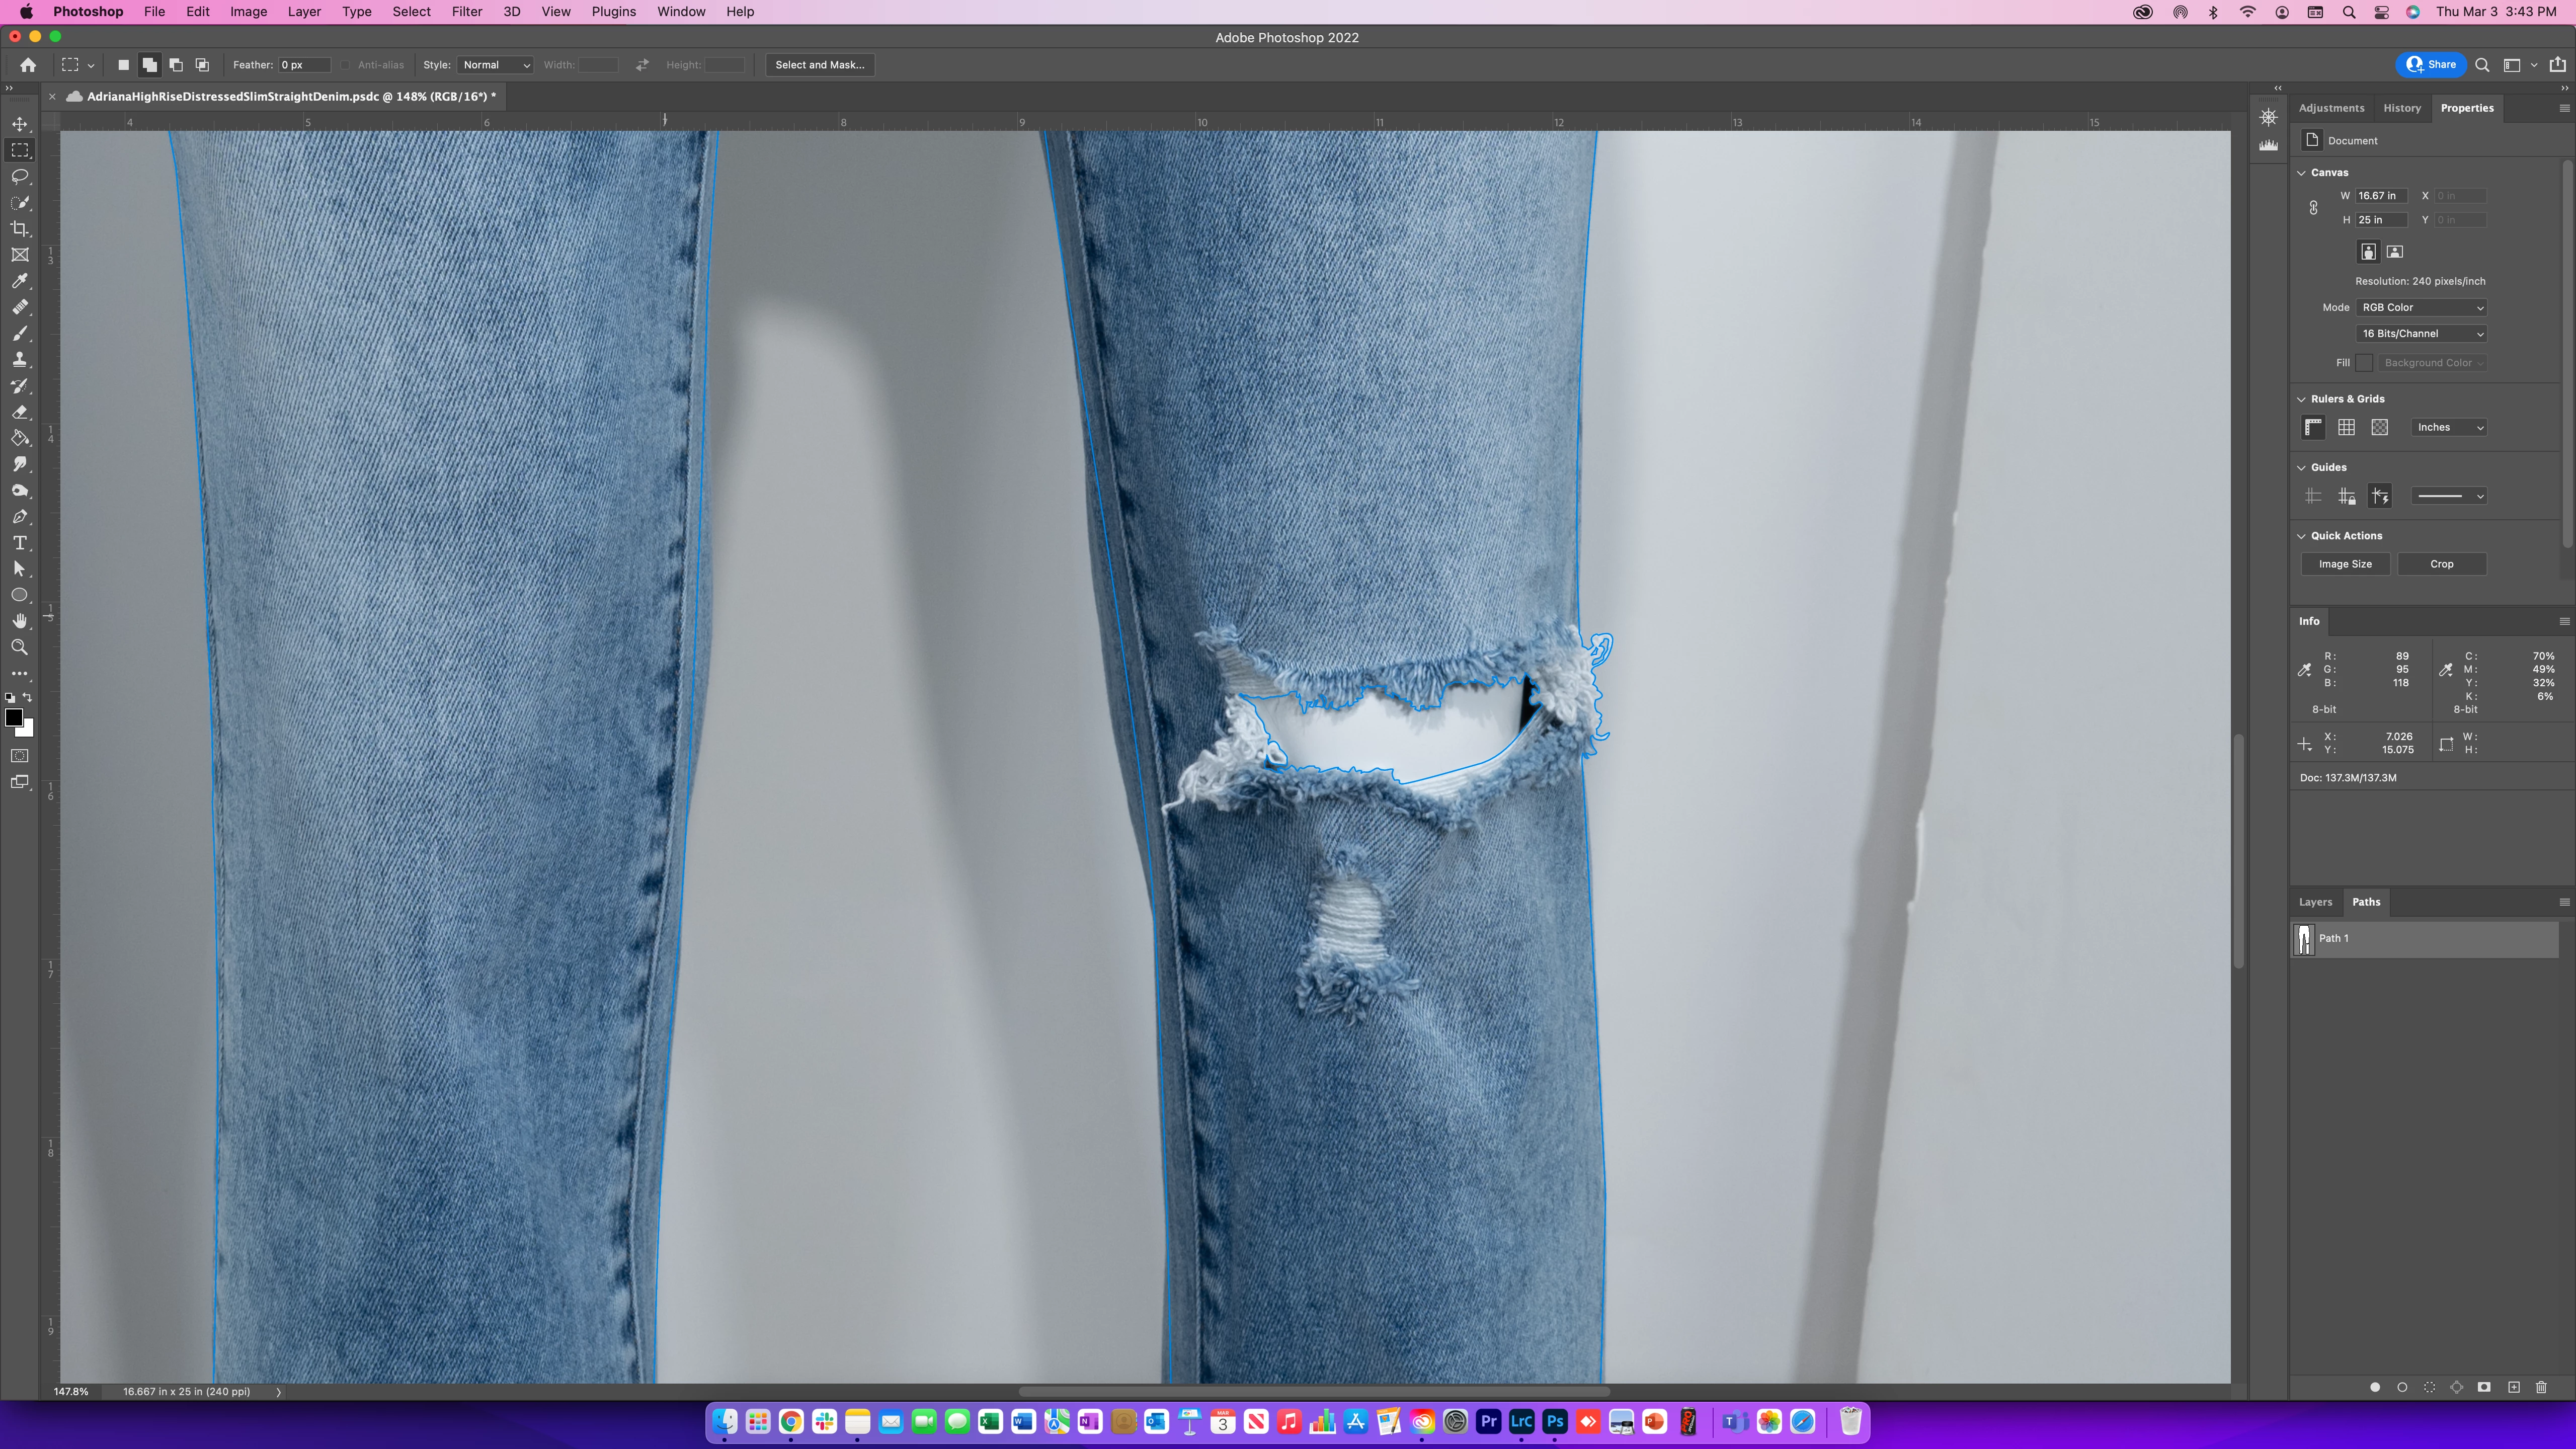The height and width of the screenshot is (1449, 2576).
Task: Select the Clone Stamp tool
Action: (20, 359)
